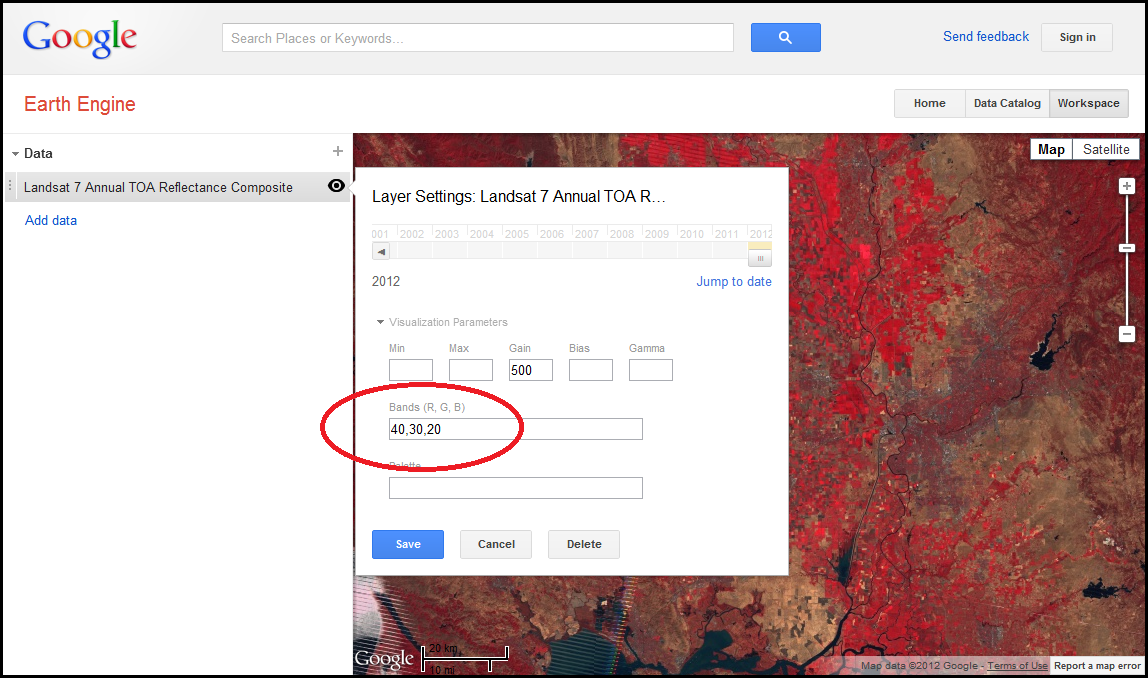Click the empty Palette input field
Screen dimensions: 1148x678
[x=515, y=488]
